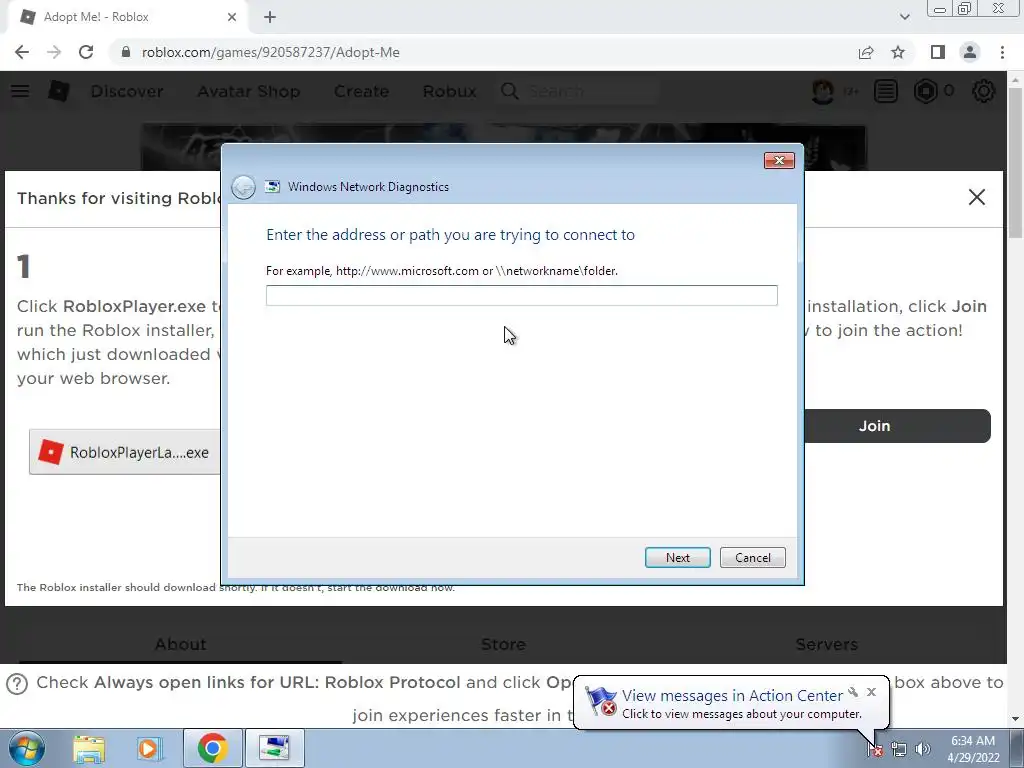Open the Windows Start menu
The image size is (1024, 768).
tap(26, 748)
